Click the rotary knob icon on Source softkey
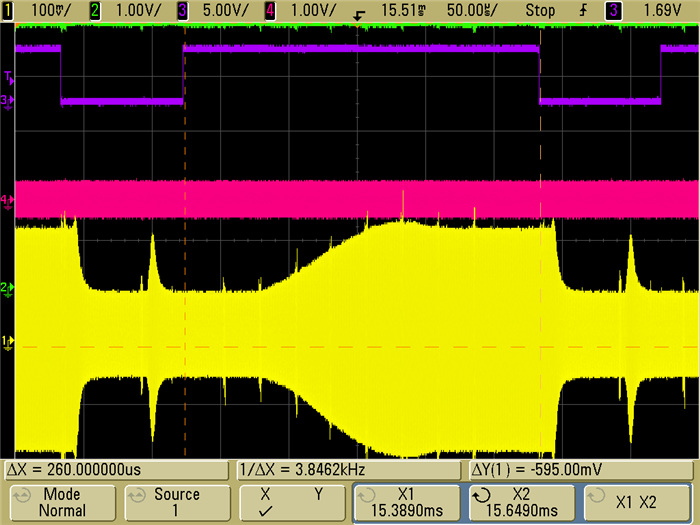Screen dimensions: 700x525 pyautogui.click(x=137, y=496)
